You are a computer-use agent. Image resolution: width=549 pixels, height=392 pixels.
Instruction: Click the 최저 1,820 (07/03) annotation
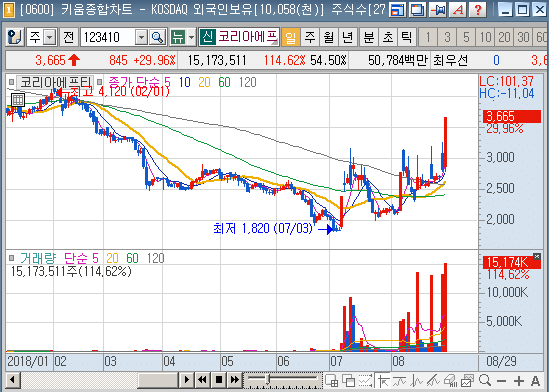[x=263, y=229]
